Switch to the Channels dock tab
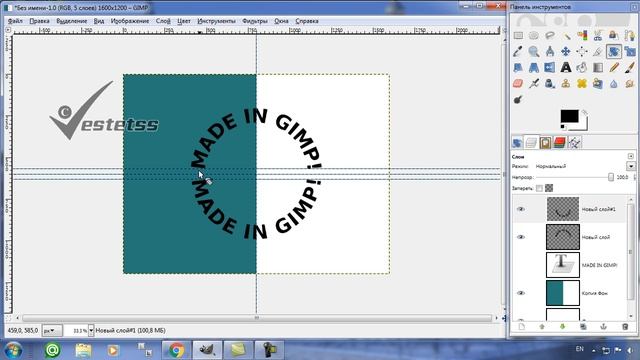Screen dimensions: 640x360 pyautogui.click(x=560, y=143)
